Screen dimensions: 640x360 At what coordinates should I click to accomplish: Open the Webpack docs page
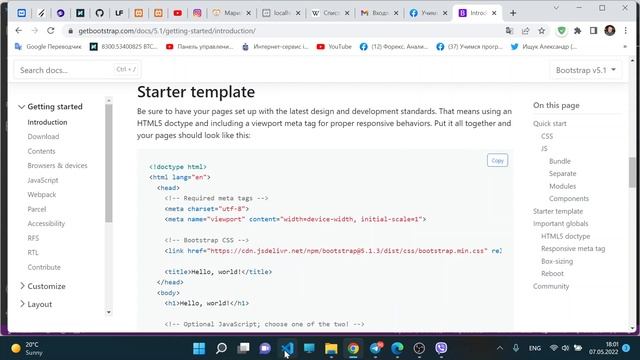coord(42,194)
